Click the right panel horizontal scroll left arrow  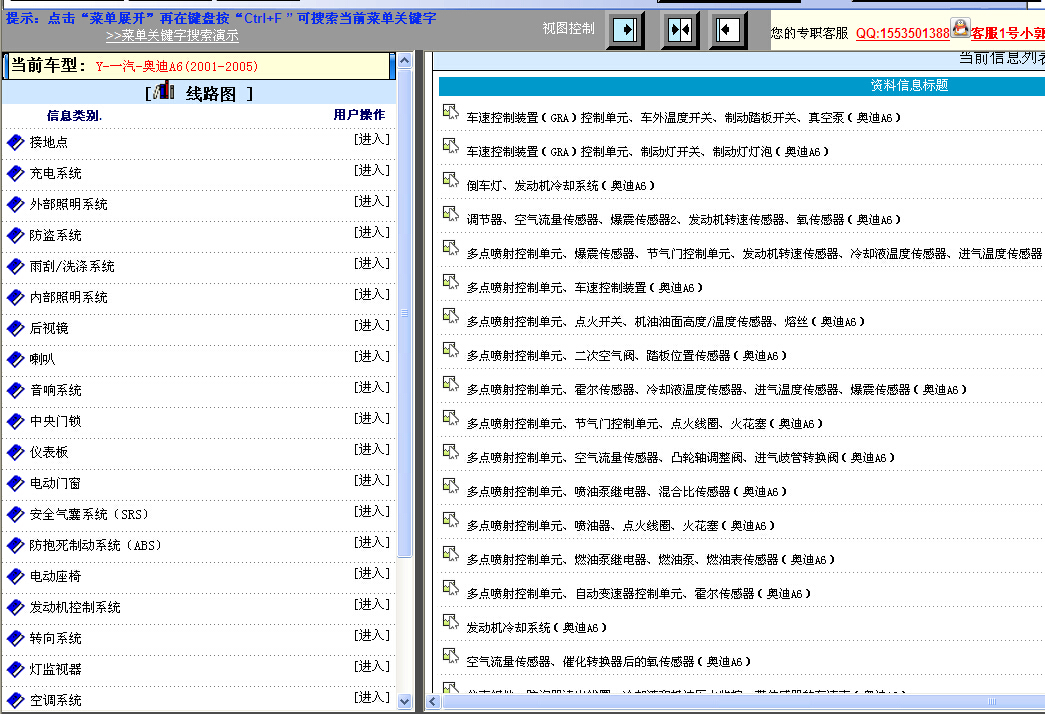pos(433,701)
